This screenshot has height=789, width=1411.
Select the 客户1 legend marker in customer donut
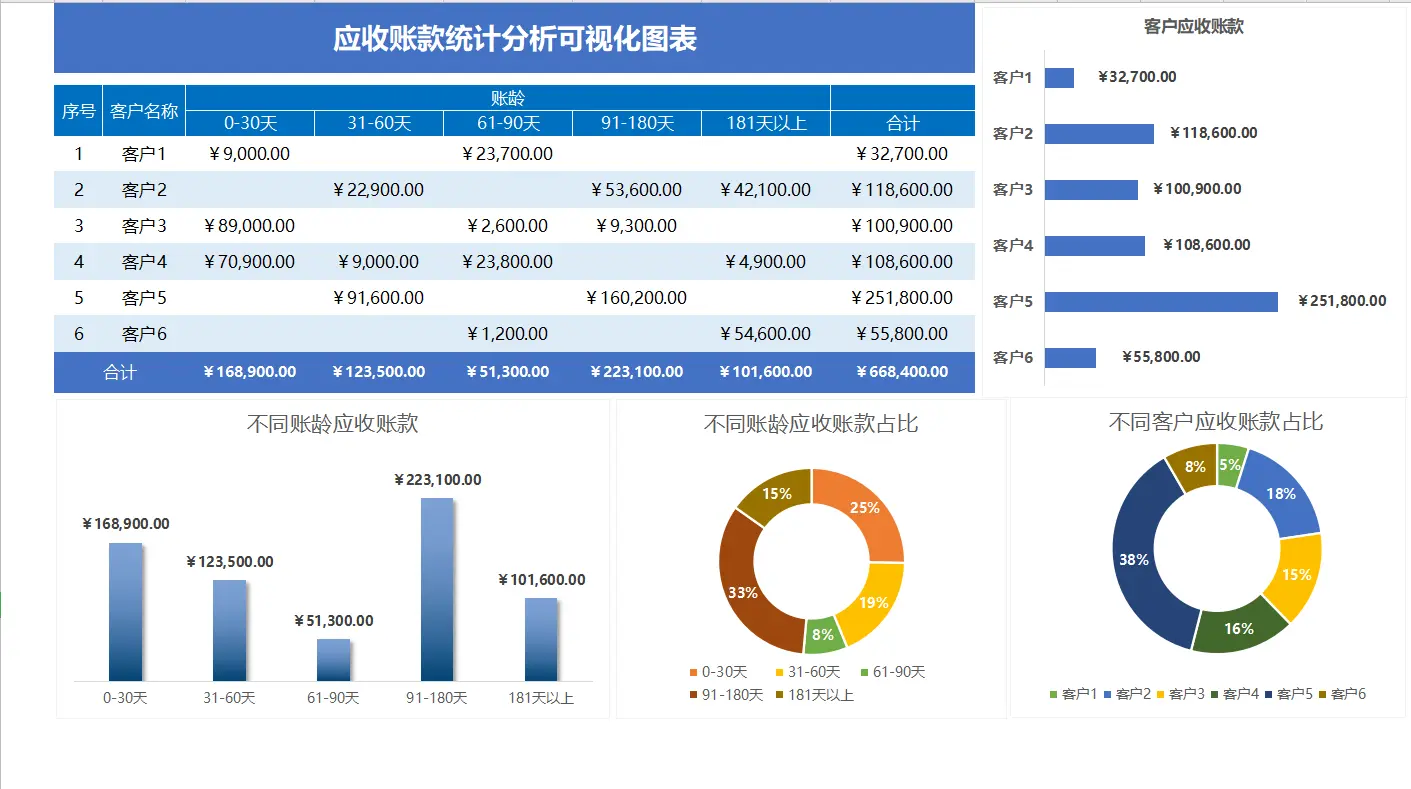[1053, 694]
